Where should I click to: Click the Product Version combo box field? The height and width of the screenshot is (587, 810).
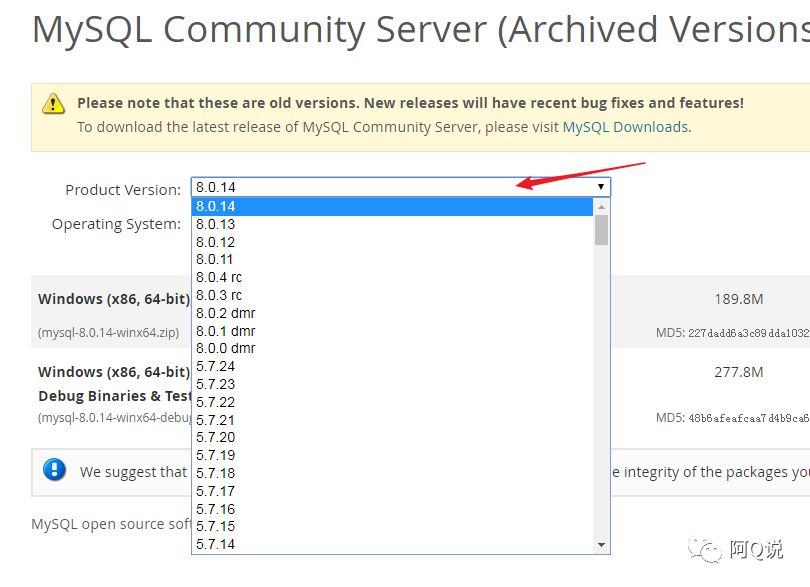(x=401, y=187)
